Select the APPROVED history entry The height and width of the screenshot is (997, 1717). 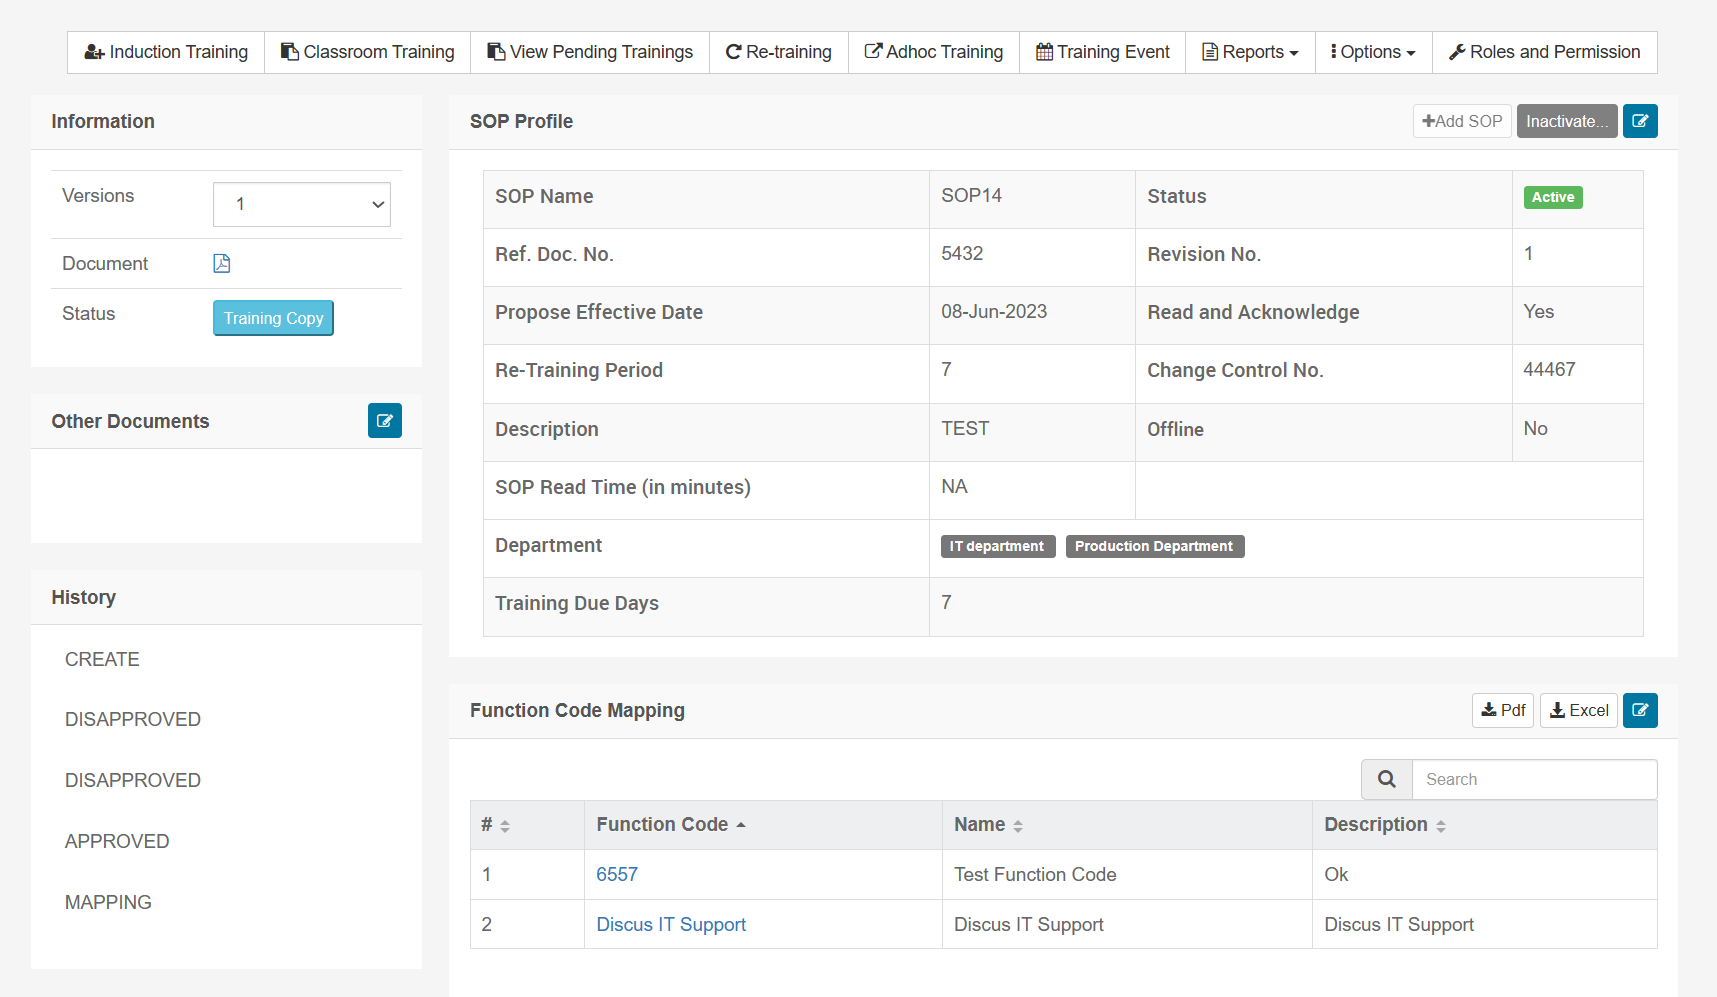click(x=117, y=841)
